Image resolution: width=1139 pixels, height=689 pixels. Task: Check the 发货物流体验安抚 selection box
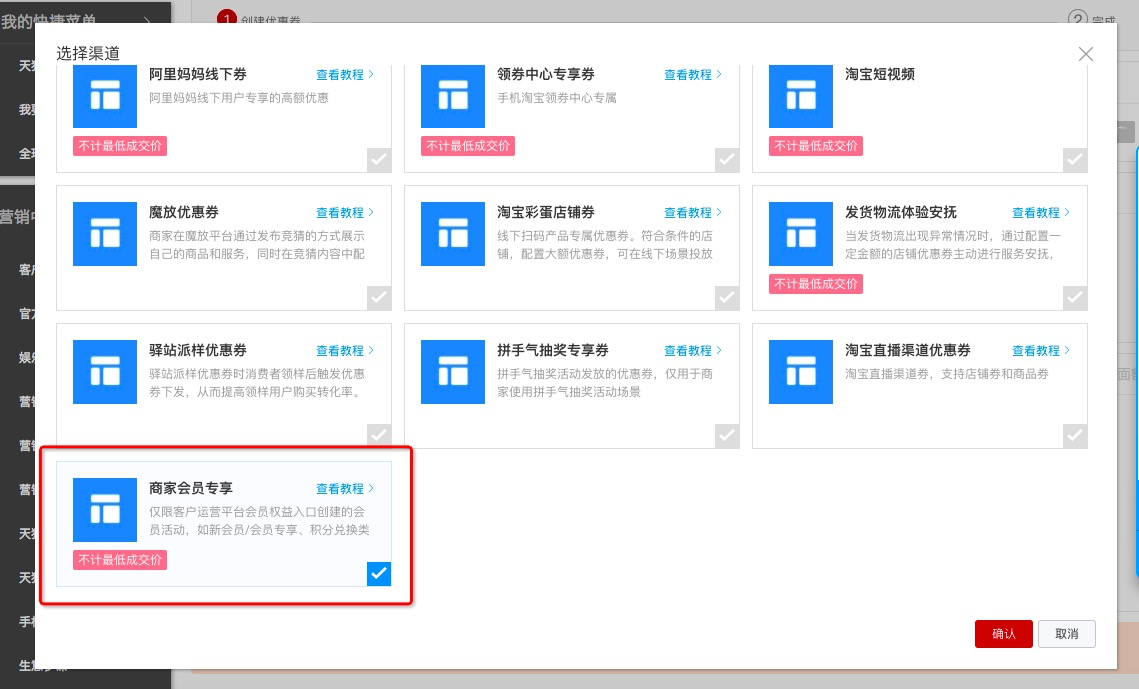click(x=1074, y=298)
